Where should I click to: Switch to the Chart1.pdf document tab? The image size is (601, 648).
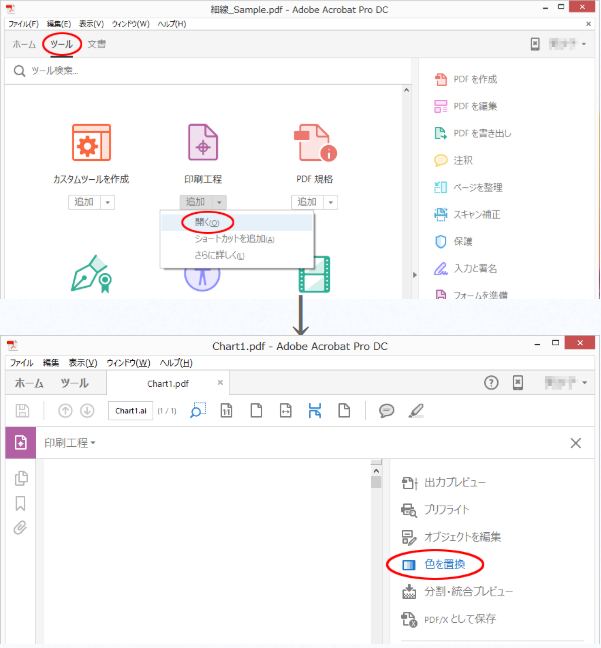click(x=168, y=384)
